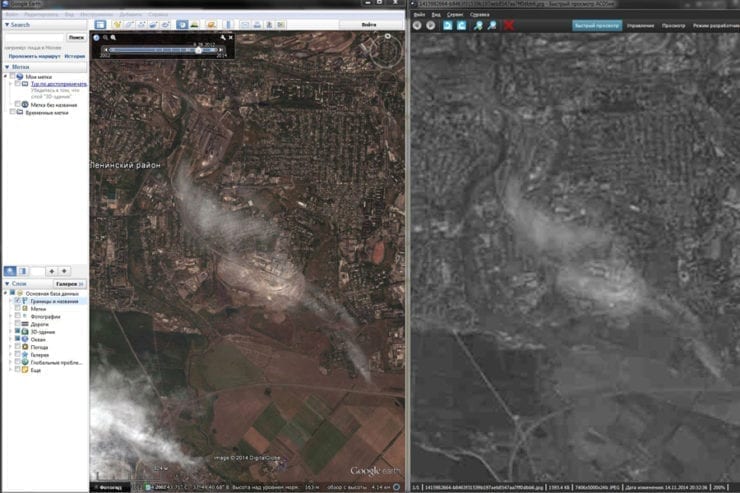Toggle the Океан layer checkbox
The image size is (740, 493).
[17, 339]
